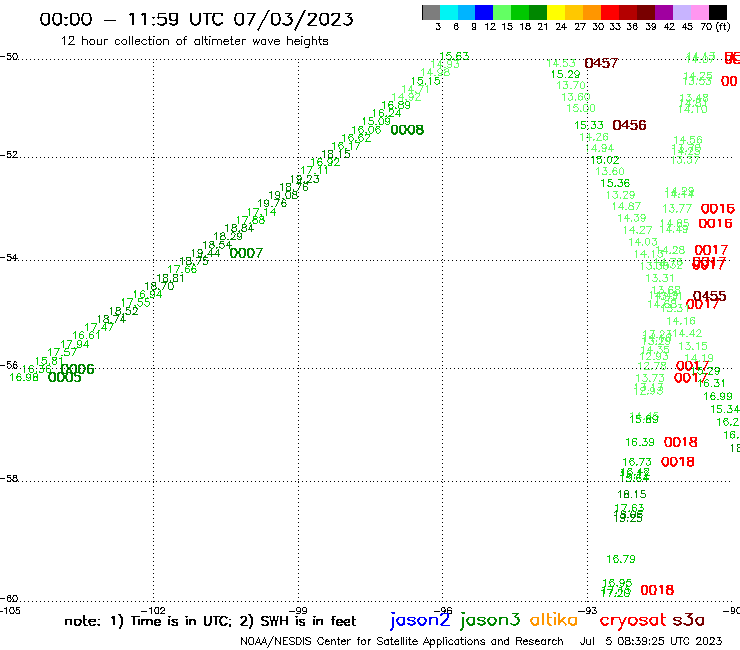This screenshot has height=650, width=740.
Task: Click the wave height value 17.66
Action: (x=182, y=270)
